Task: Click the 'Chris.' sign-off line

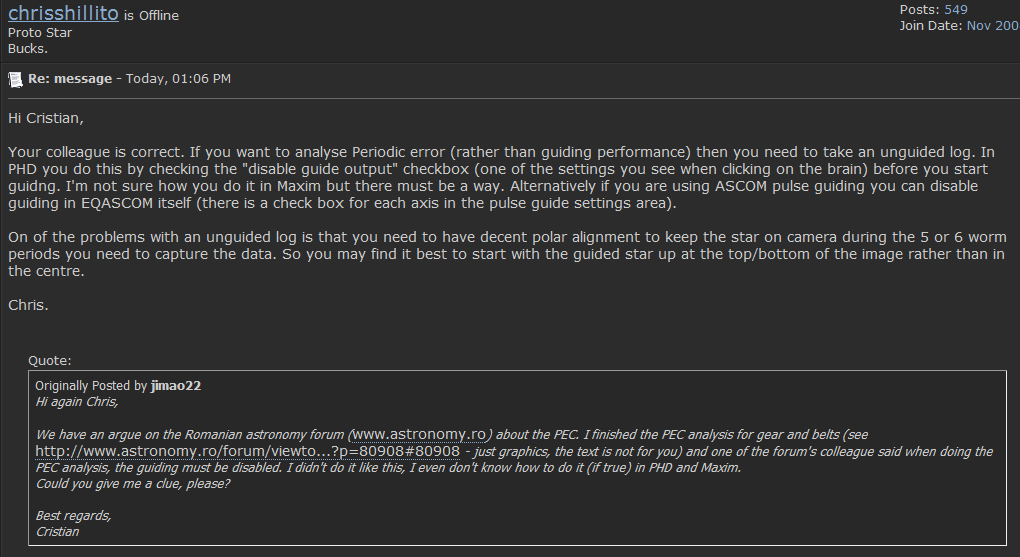Action: [x=28, y=305]
